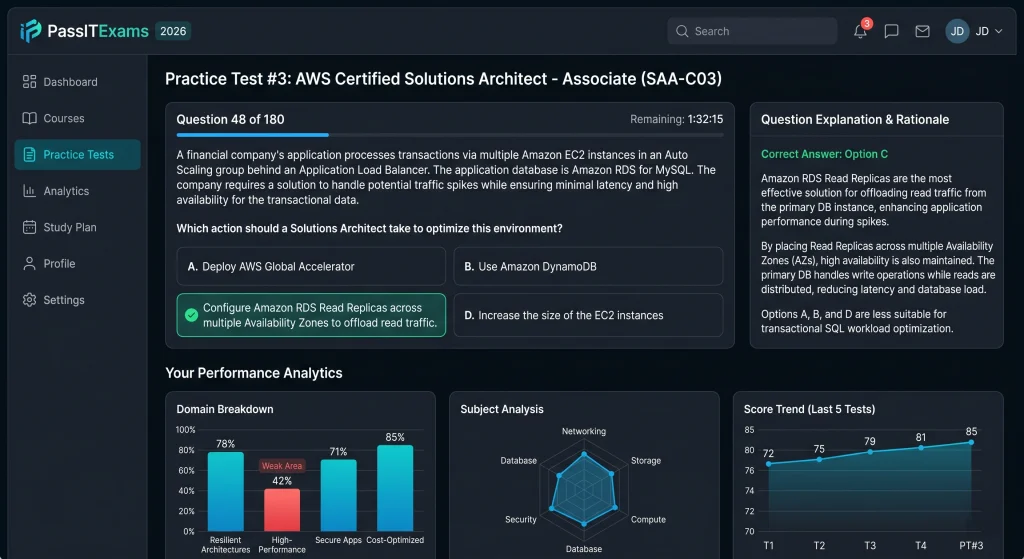Click the Practice Tests document icon
Image resolution: width=1024 pixels, height=559 pixels.
click(x=29, y=155)
